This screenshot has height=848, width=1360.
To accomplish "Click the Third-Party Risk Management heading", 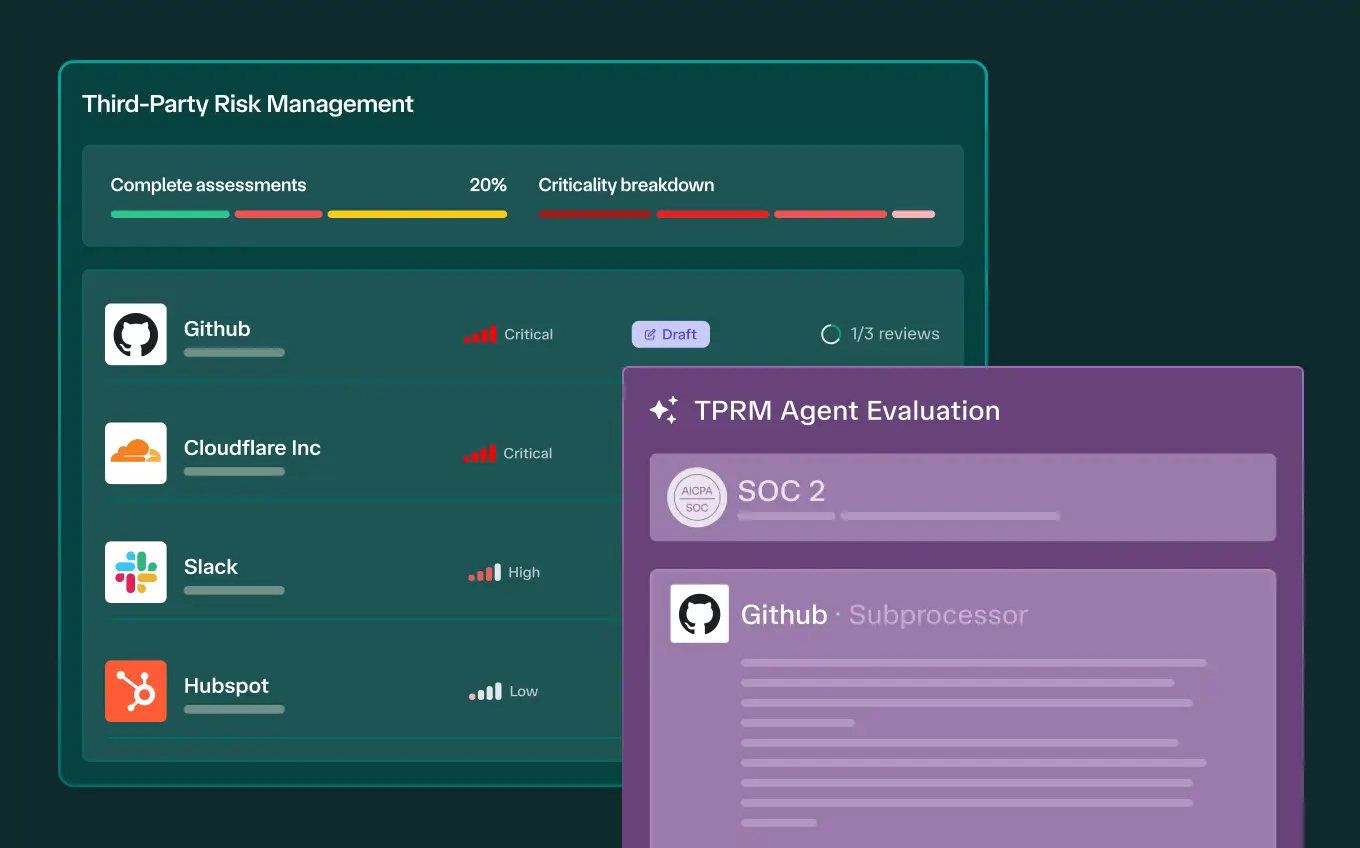I will pos(248,104).
